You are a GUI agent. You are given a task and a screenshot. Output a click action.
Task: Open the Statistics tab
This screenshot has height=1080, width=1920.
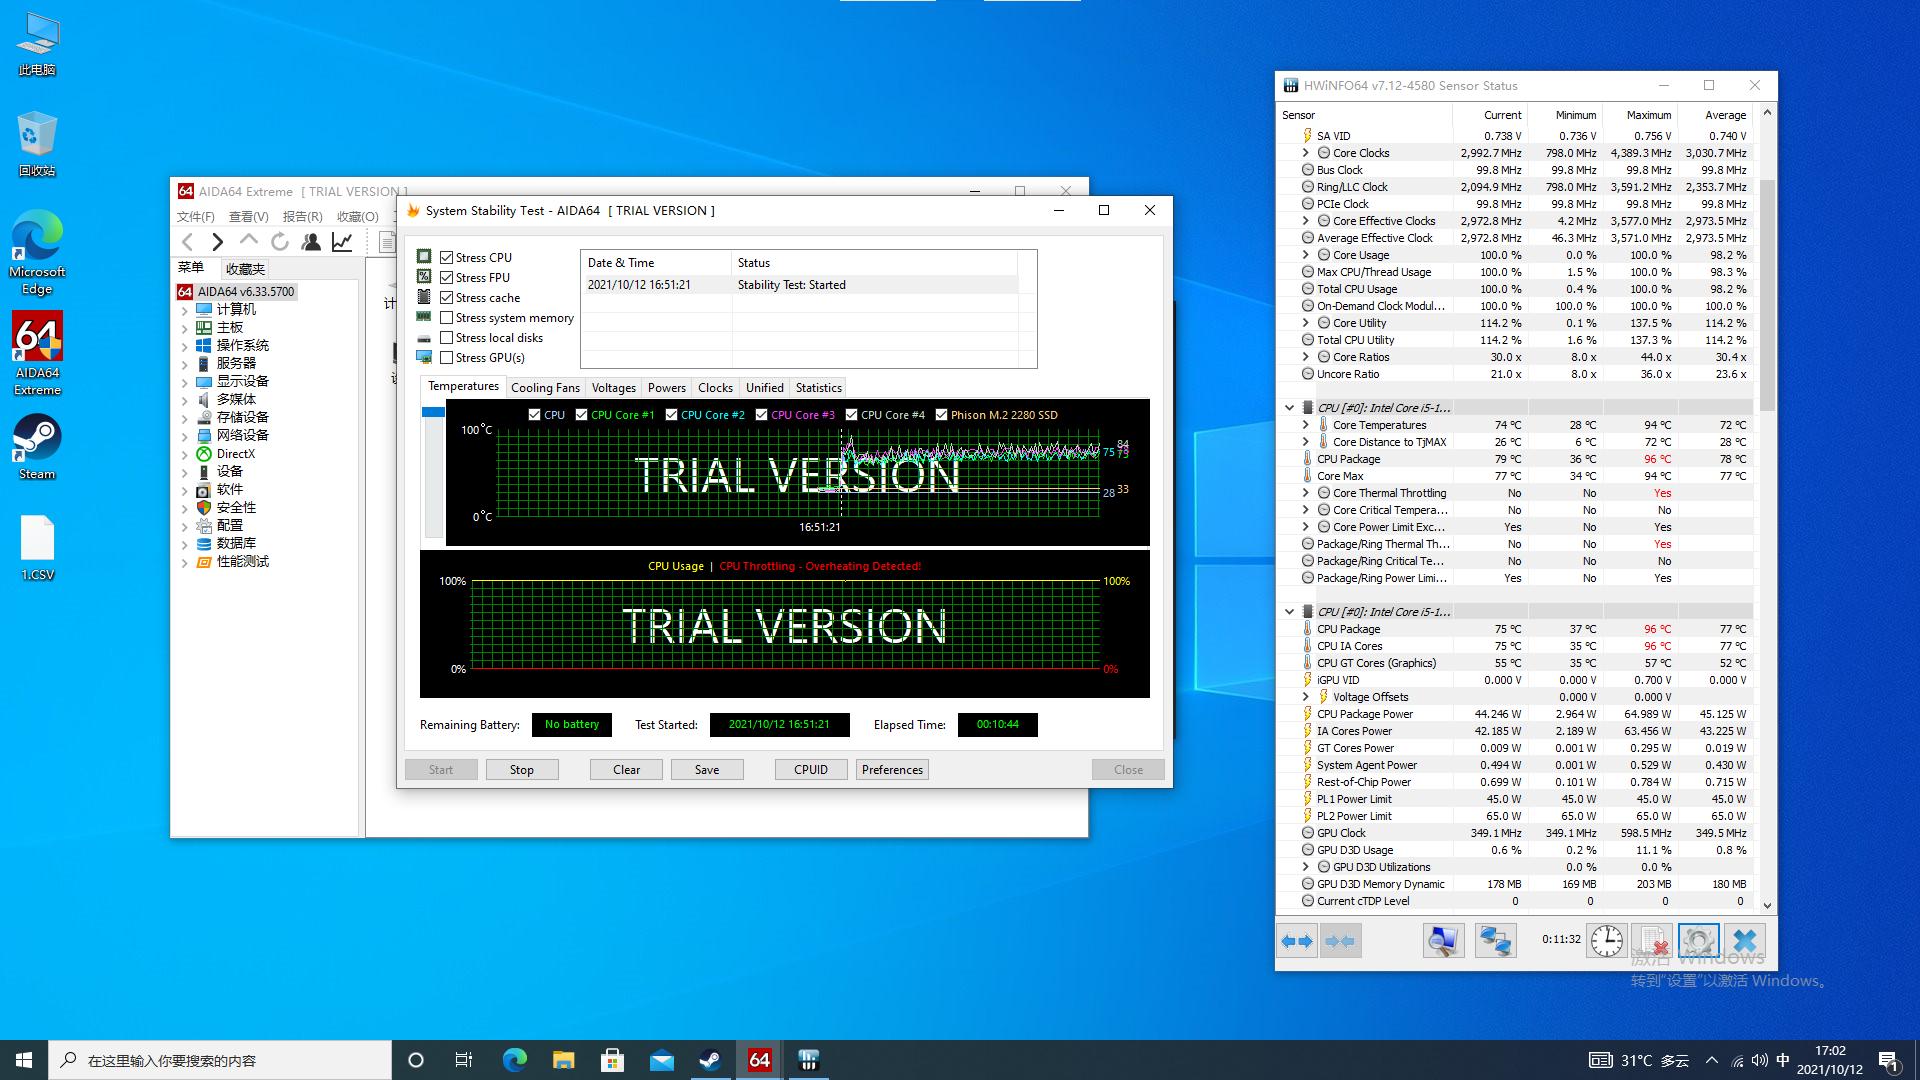click(818, 388)
